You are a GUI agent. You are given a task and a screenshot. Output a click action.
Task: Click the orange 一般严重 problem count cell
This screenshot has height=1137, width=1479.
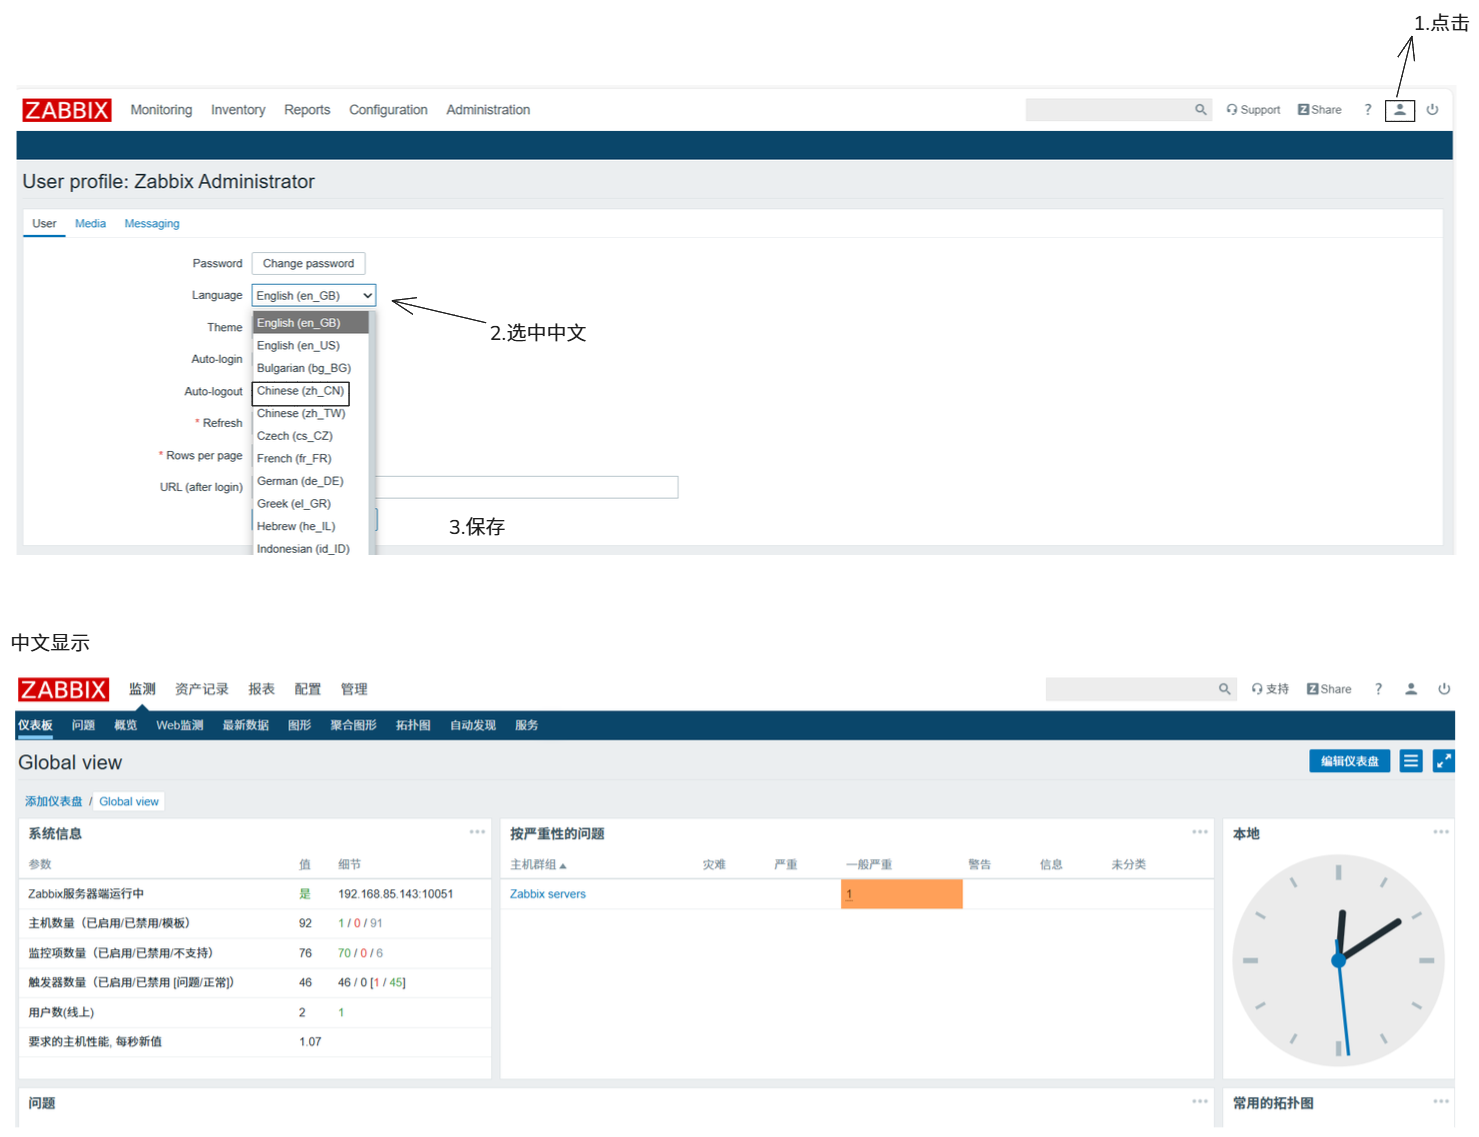point(901,894)
